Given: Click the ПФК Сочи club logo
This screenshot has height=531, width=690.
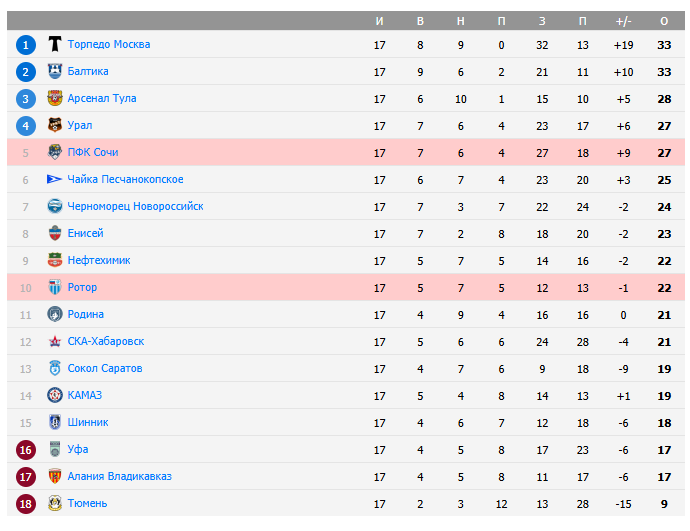Looking at the screenshot, I should click(55, 152).
